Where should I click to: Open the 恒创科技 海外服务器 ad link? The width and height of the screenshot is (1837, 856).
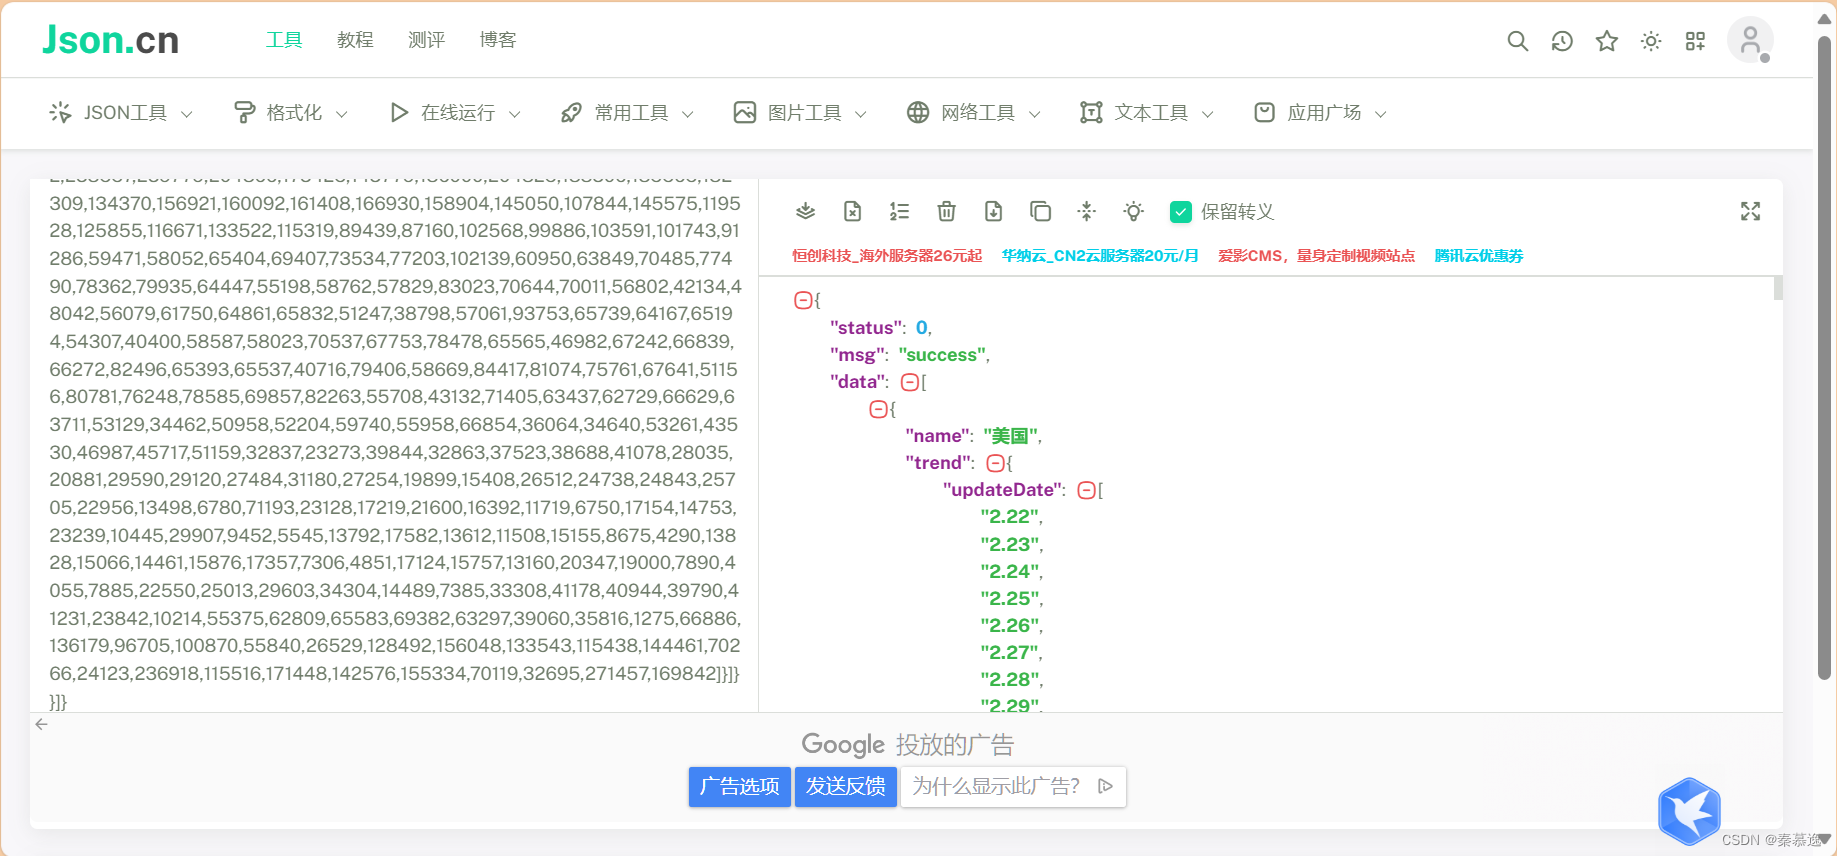[x=887, y=256]
